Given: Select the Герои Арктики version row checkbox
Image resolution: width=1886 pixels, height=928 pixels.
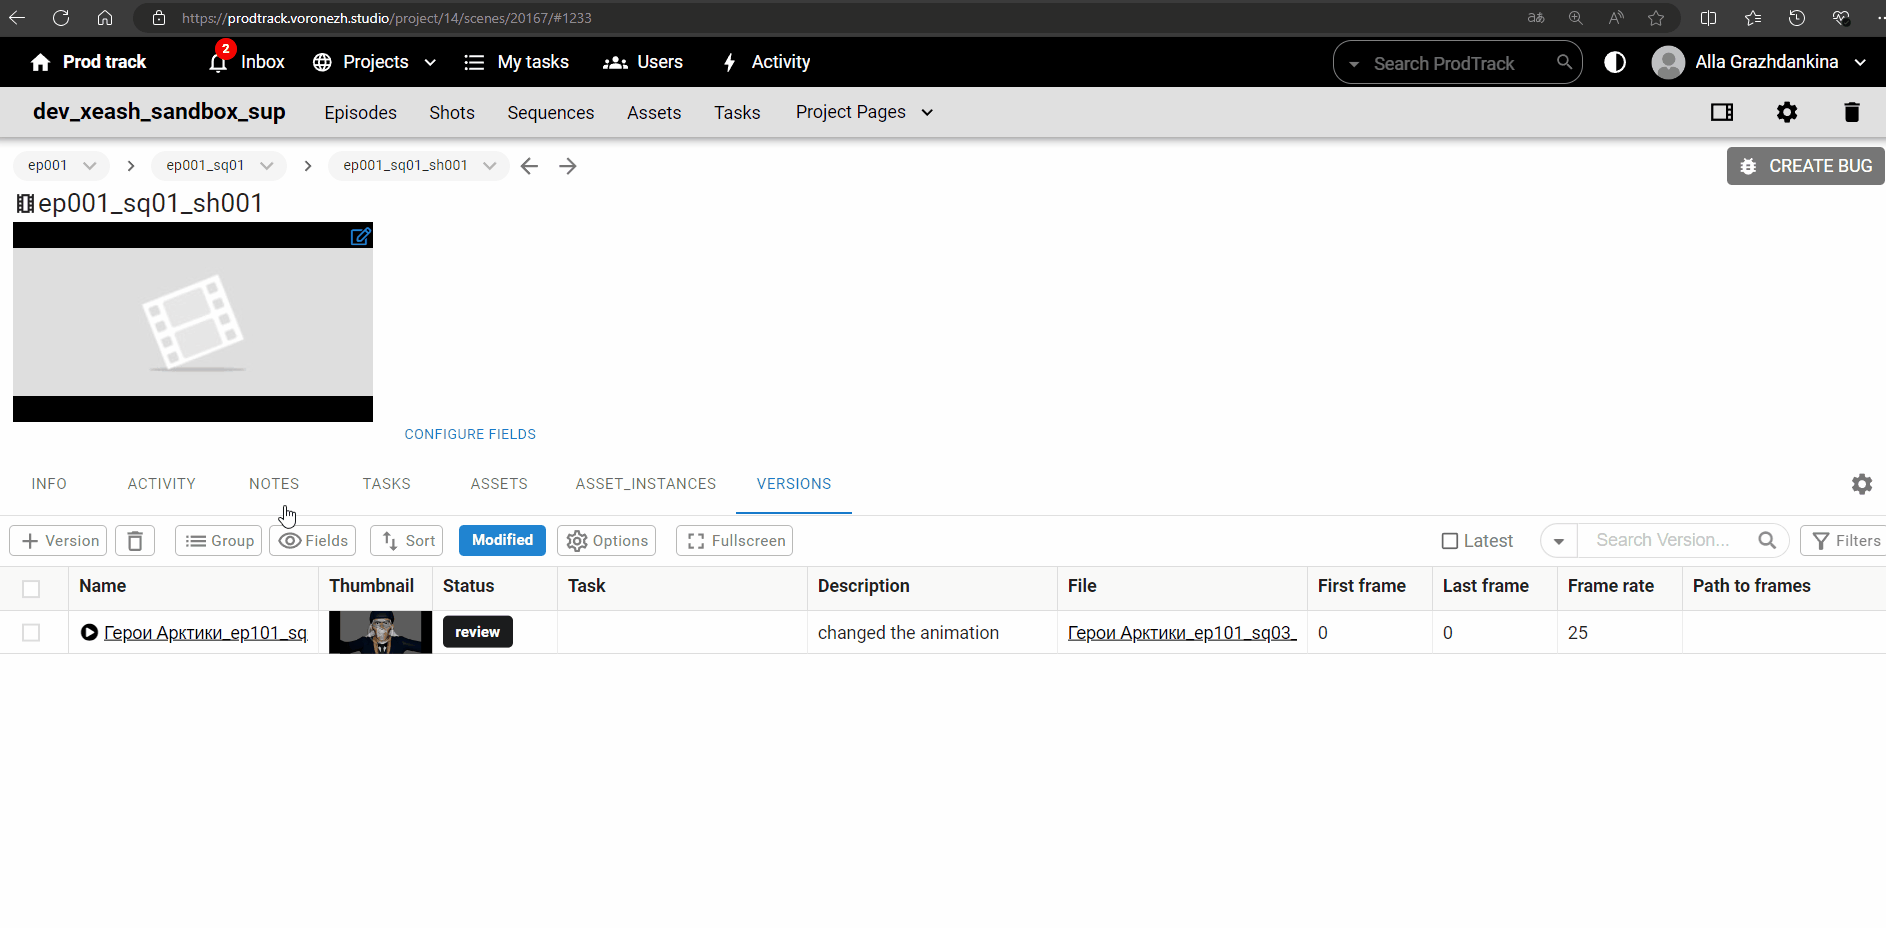Looking at the screenshot, I should pos(31,633).
